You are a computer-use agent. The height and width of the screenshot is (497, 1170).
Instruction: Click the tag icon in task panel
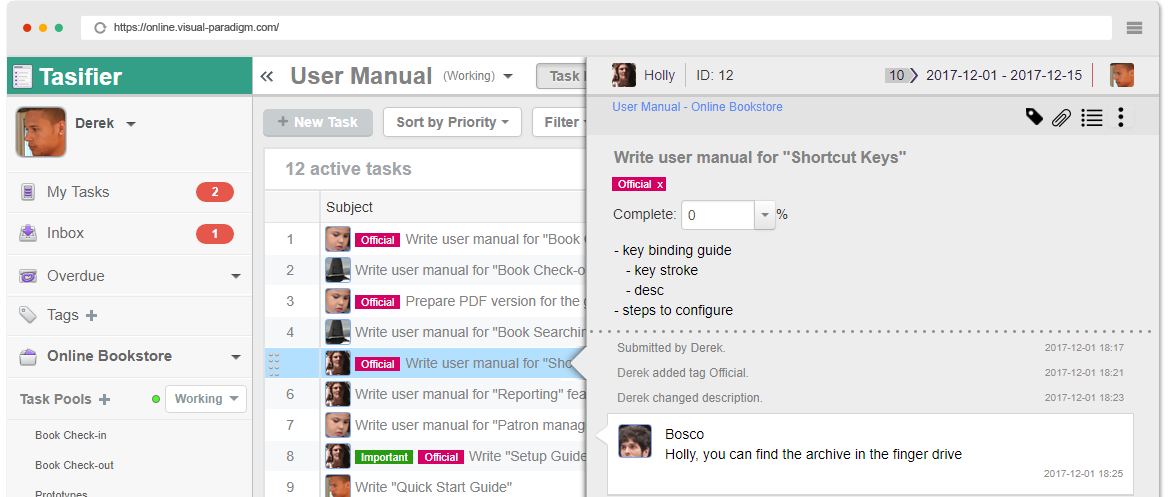pyautogui.click(x=1034, y=118)
